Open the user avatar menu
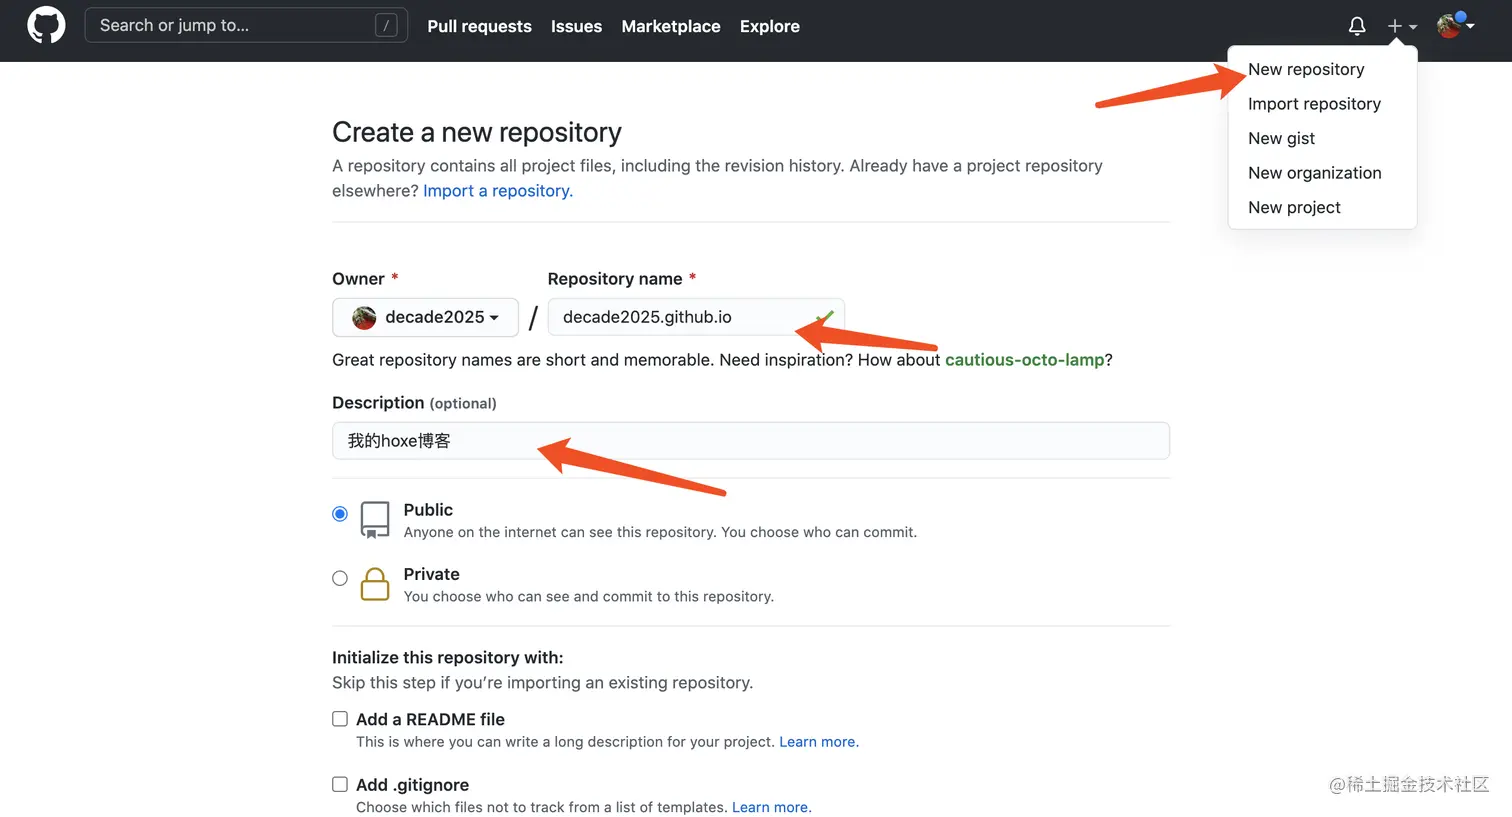 tap(1450, 26)
